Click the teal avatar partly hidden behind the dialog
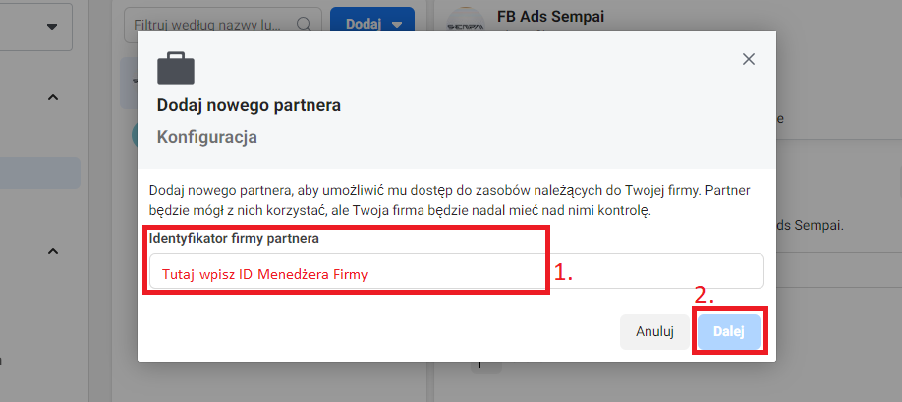 coord(135,134)
